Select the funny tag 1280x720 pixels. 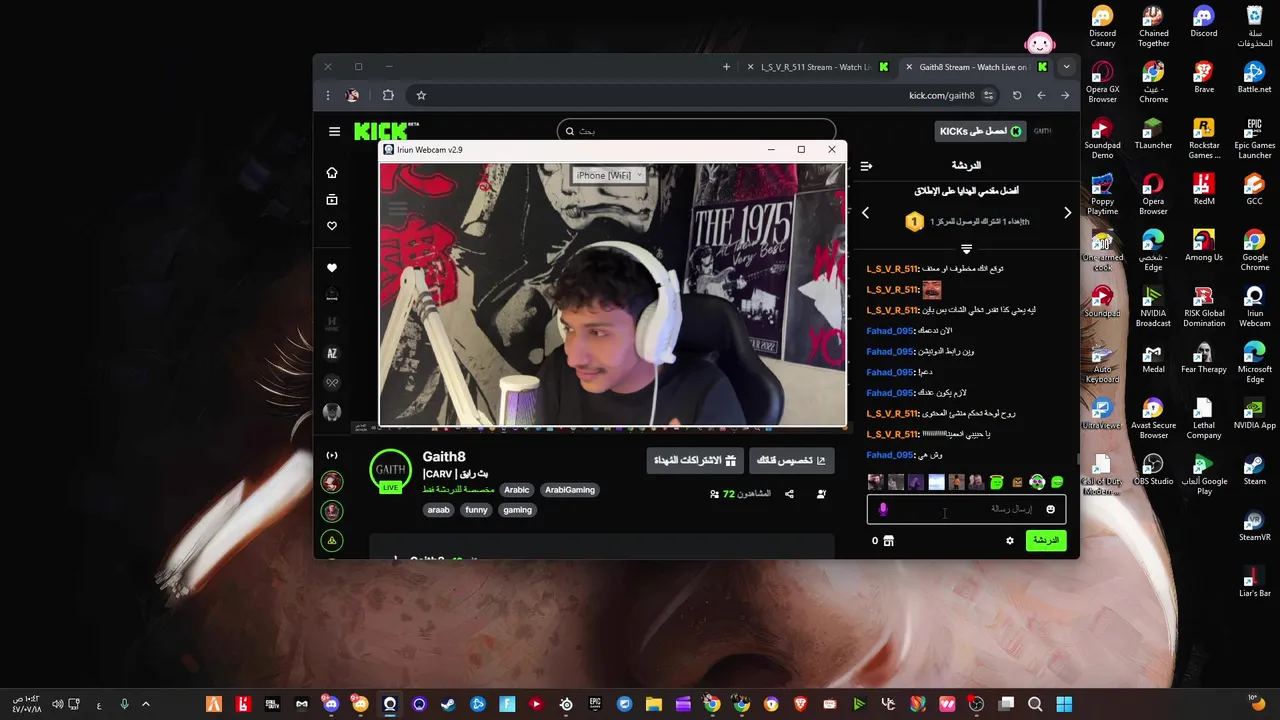pyautogui.click(x=477, y=510)
